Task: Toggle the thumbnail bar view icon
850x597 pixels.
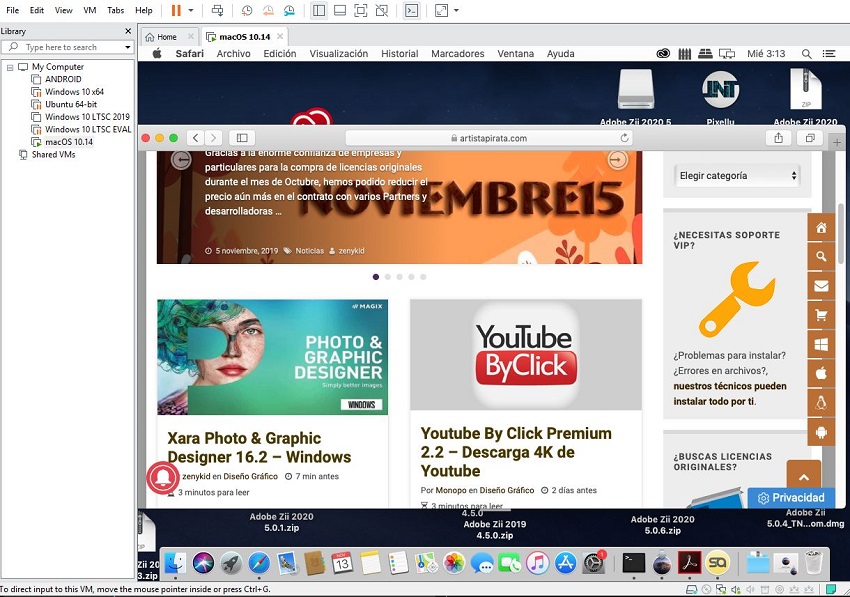Action: tap(340, 10)
